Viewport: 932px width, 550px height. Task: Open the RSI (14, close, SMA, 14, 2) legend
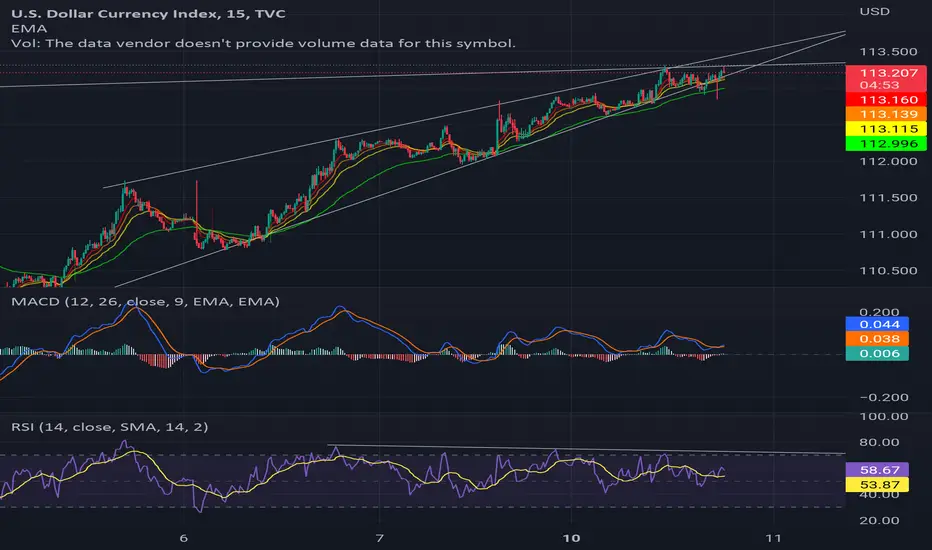tap(110, 427)
